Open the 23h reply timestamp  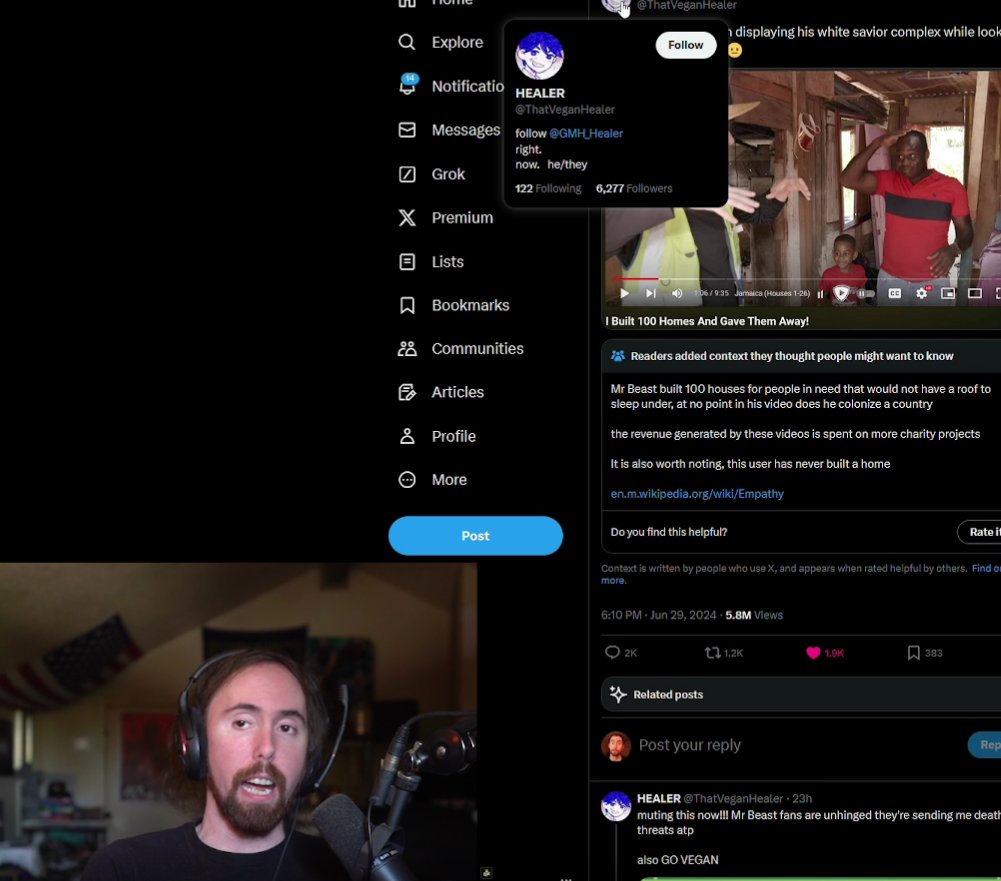[802, 799]
